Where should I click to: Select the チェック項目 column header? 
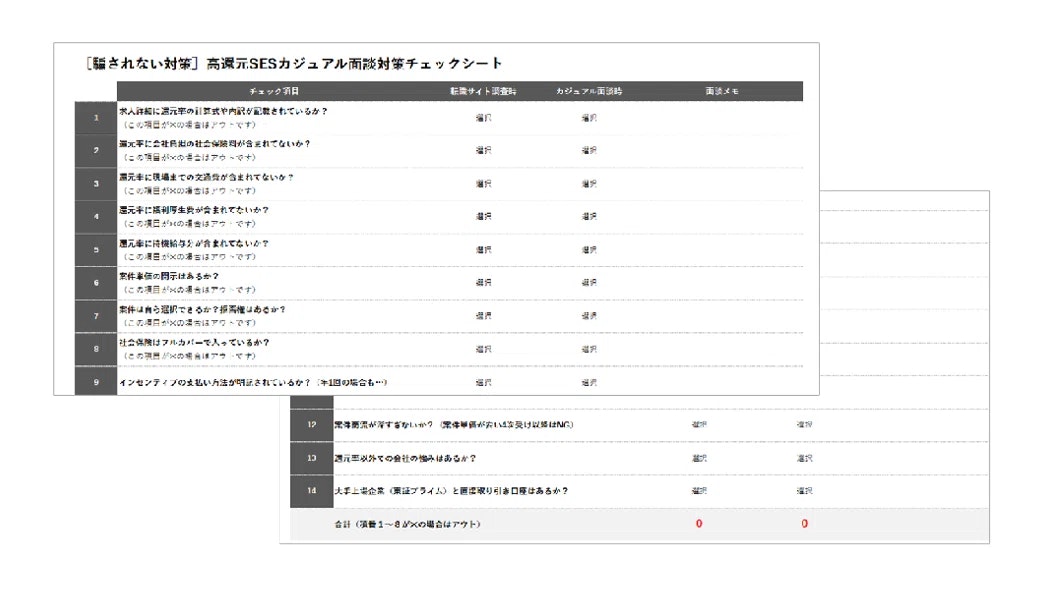pos(270,91)
